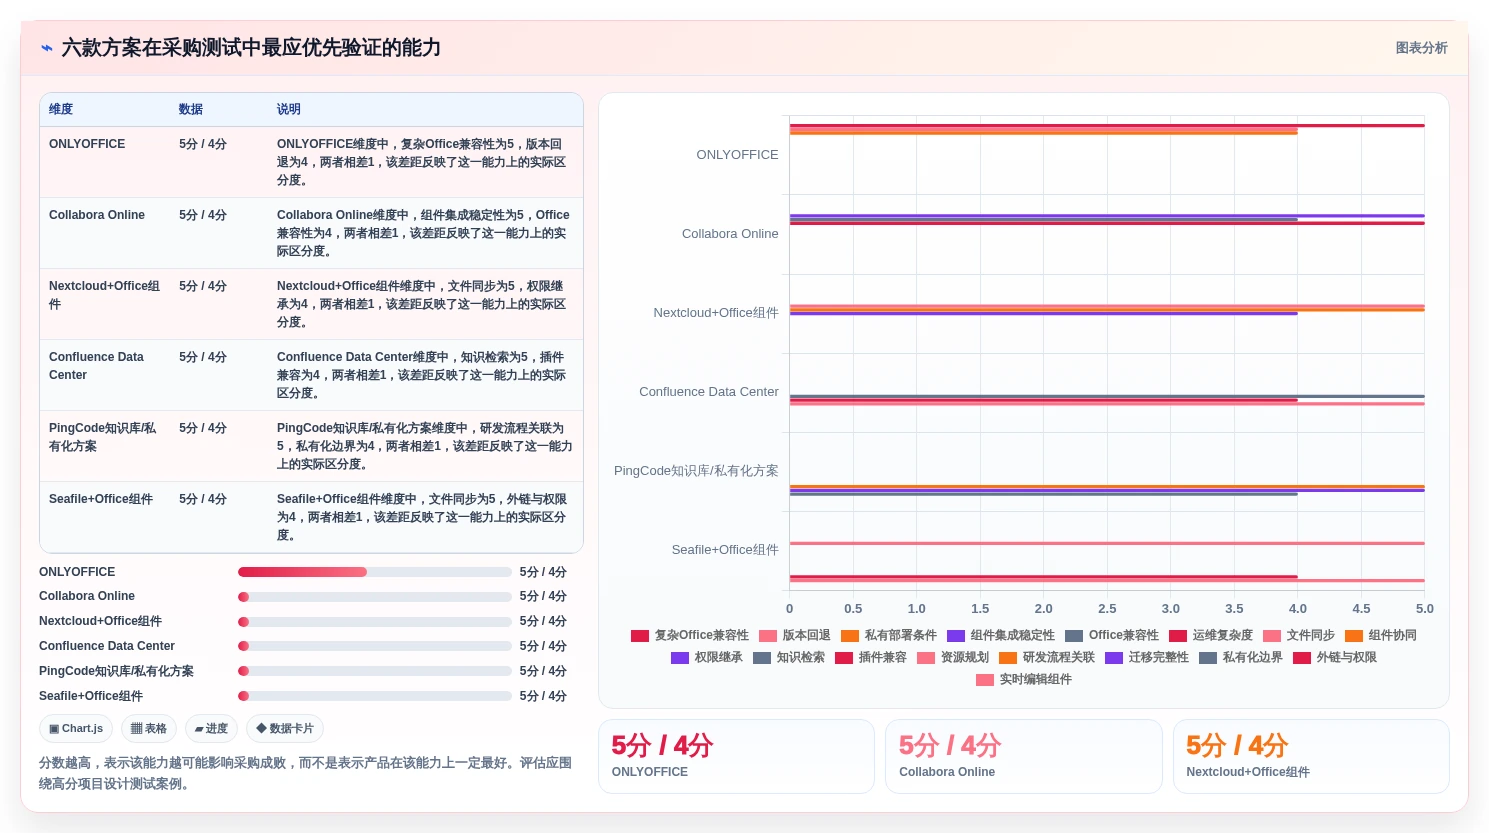Click the 5.0 tick on the chart x-axis

[x=1424, y=608]
